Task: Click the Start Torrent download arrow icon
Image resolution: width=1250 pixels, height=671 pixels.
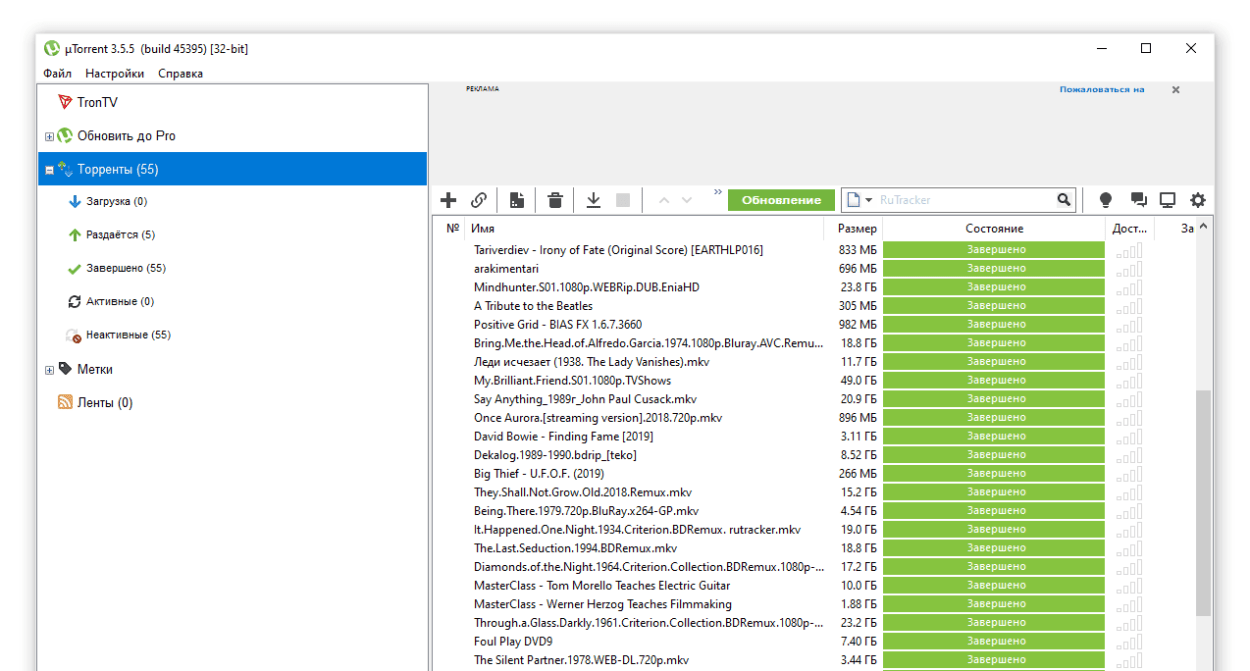Action: 593,200
